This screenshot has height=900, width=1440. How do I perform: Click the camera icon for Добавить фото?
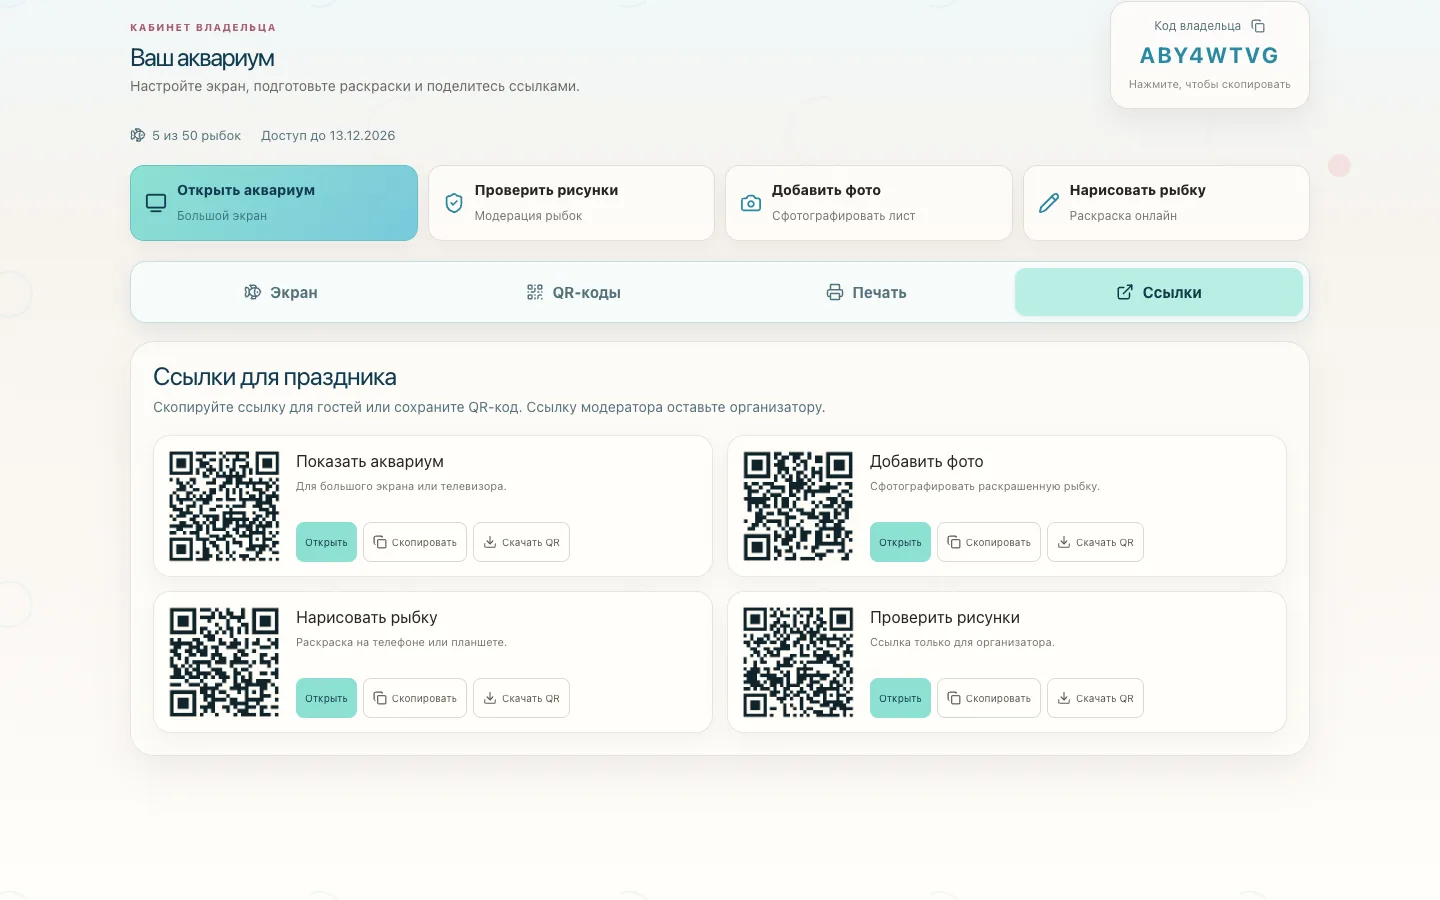click(751, 203)
